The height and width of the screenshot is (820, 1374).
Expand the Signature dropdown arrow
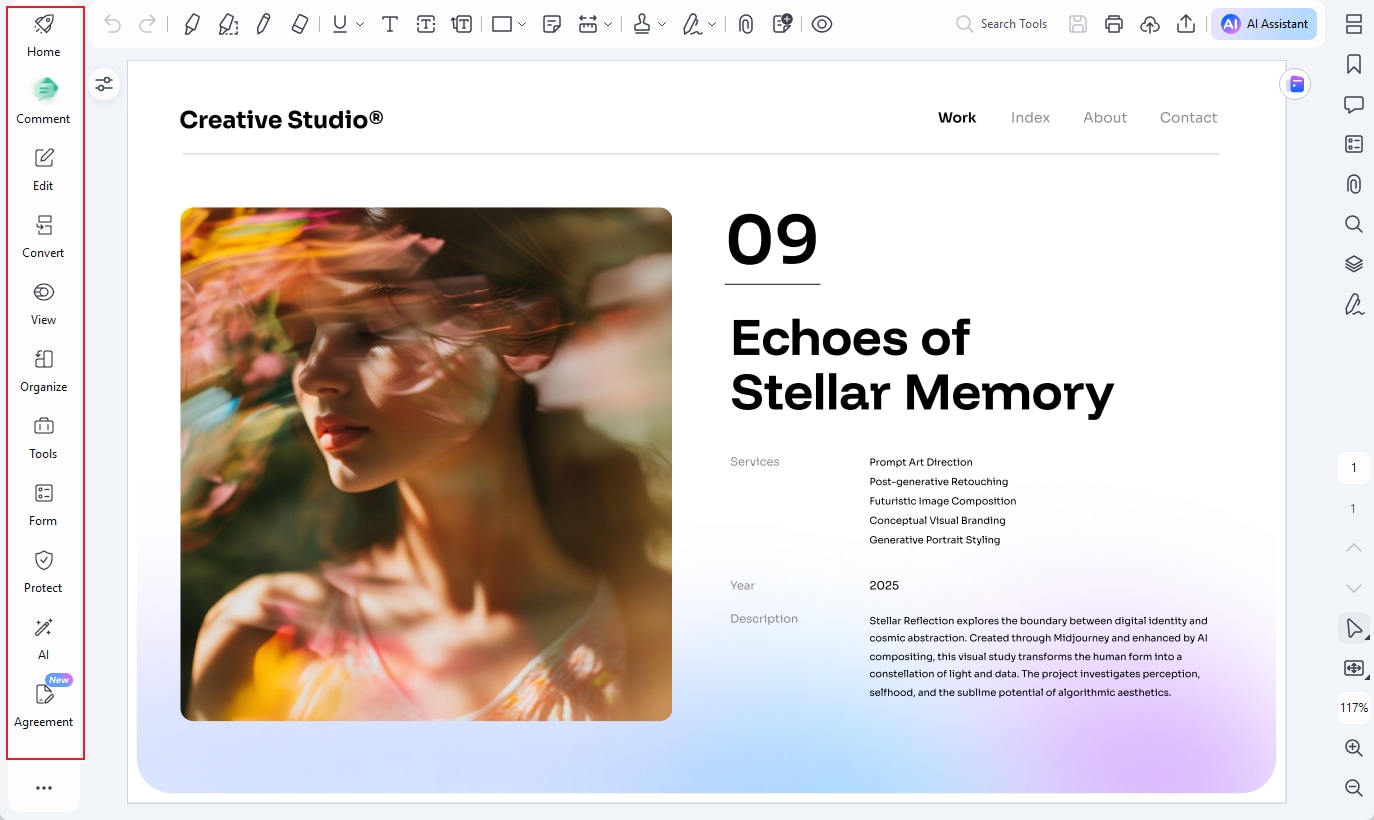pos(712,24)
